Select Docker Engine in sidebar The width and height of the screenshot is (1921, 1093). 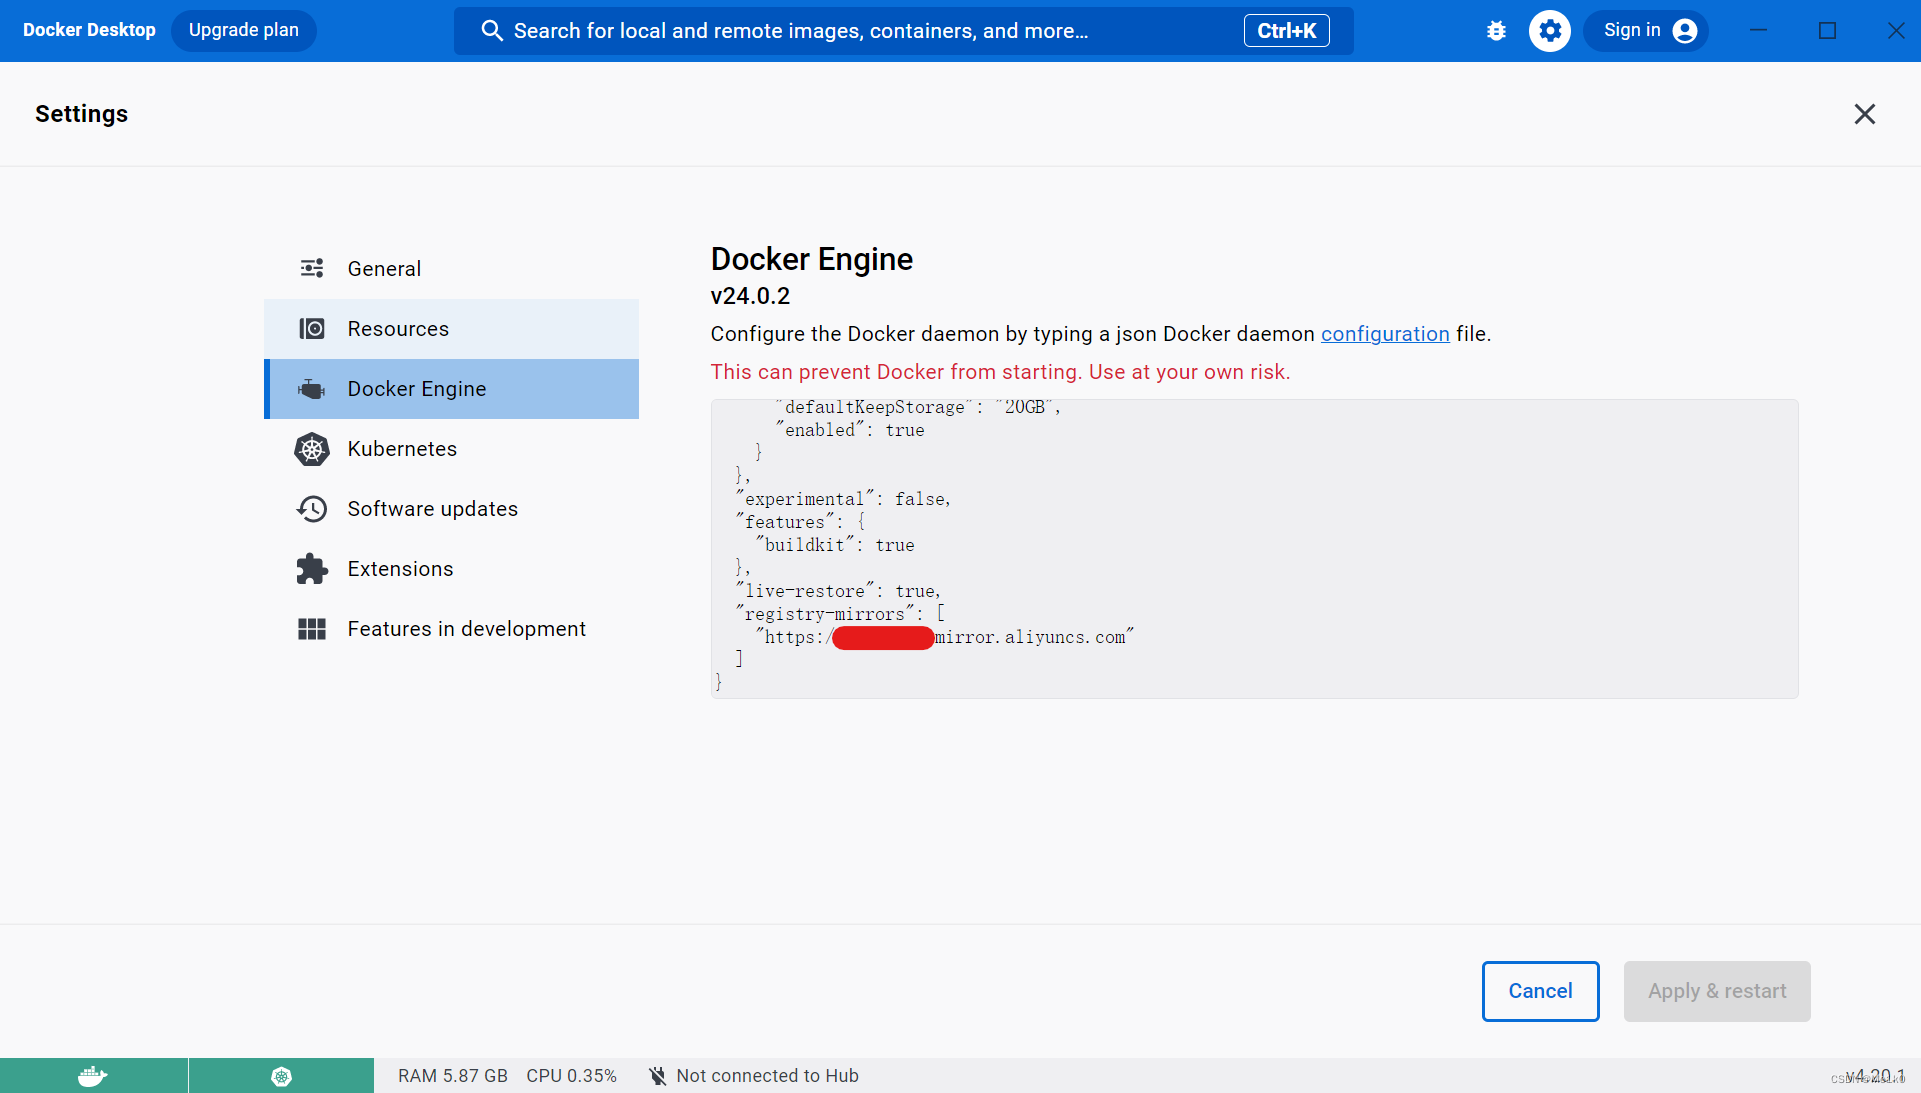416,389
